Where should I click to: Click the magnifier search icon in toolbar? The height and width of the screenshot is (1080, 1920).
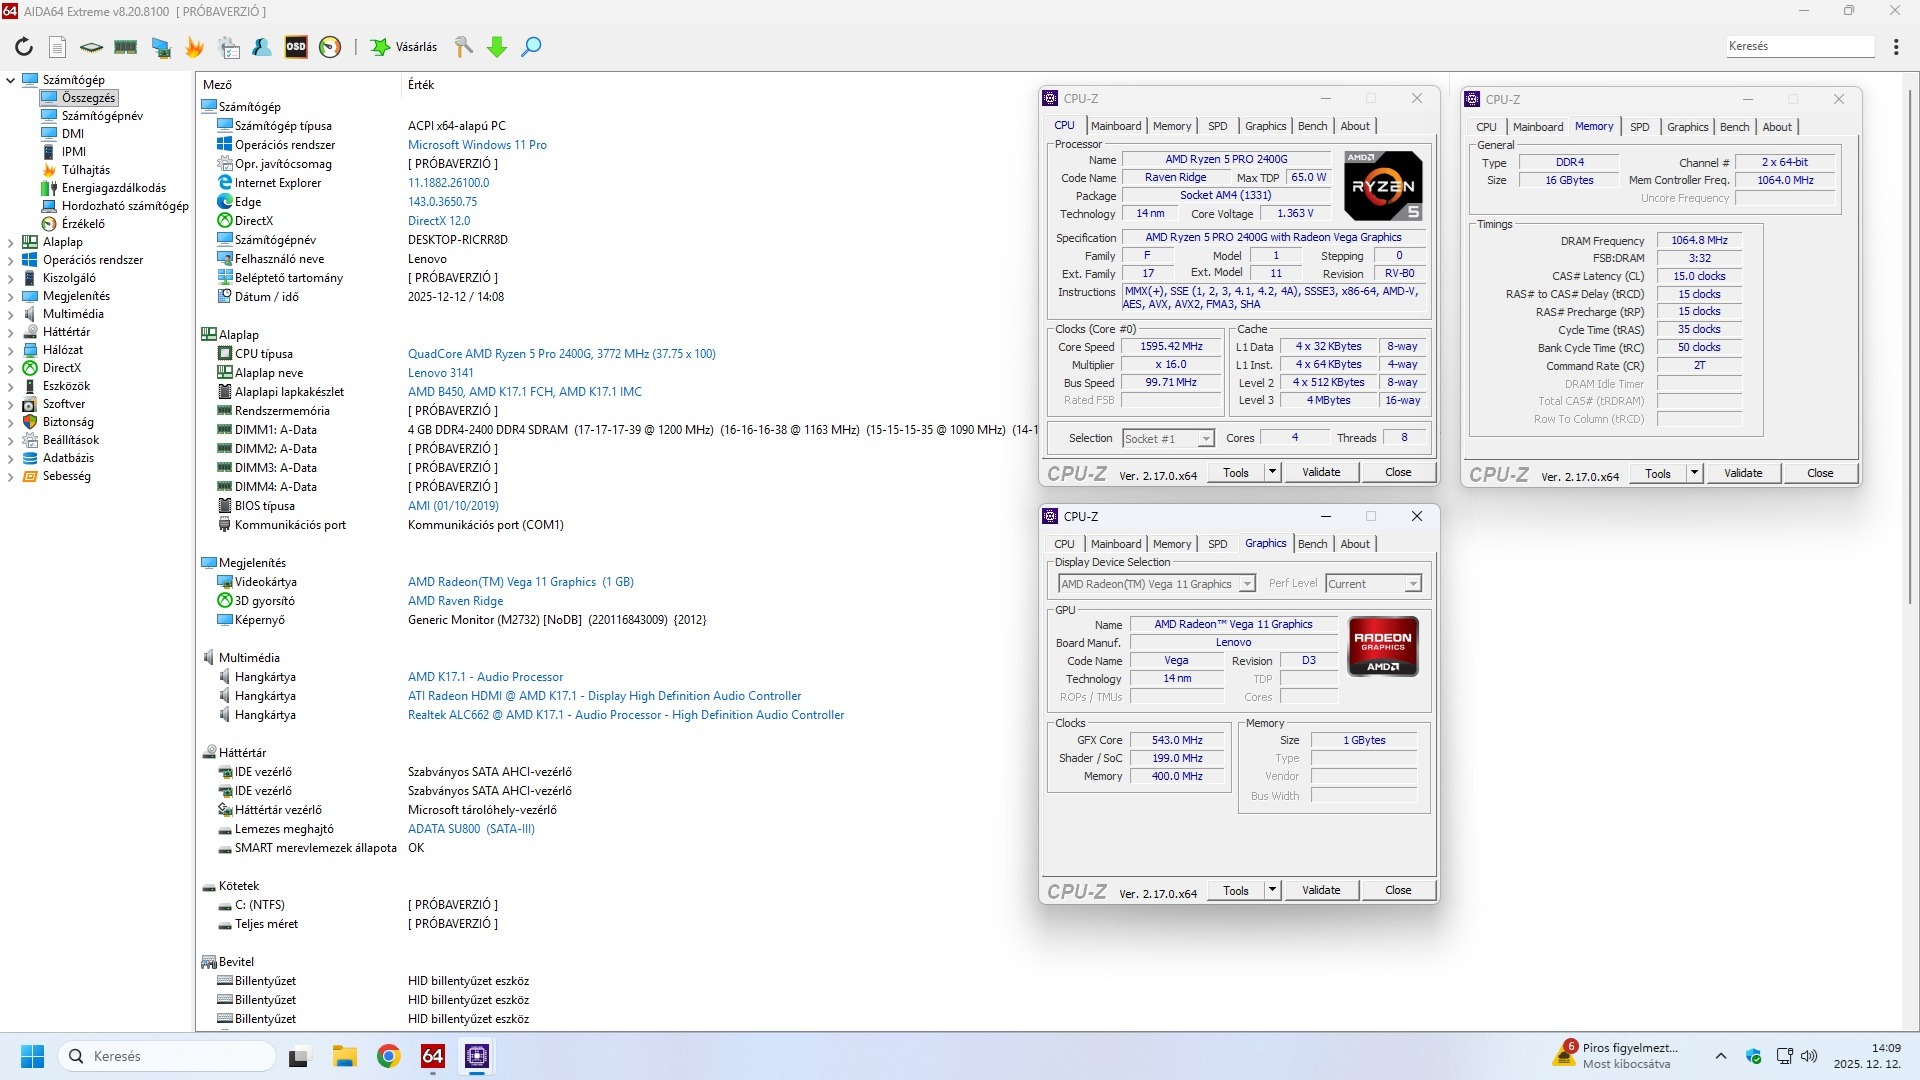point(532,47)
